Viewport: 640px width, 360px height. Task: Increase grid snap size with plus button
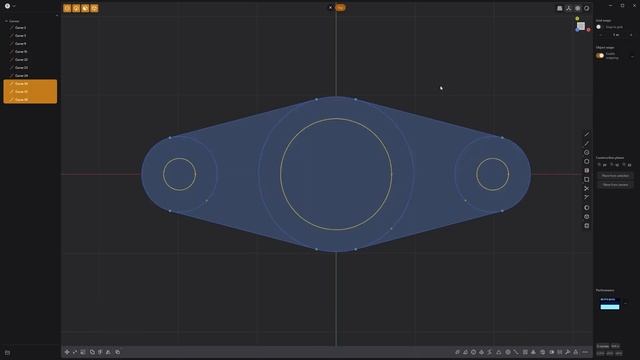(x=631, y=35)
